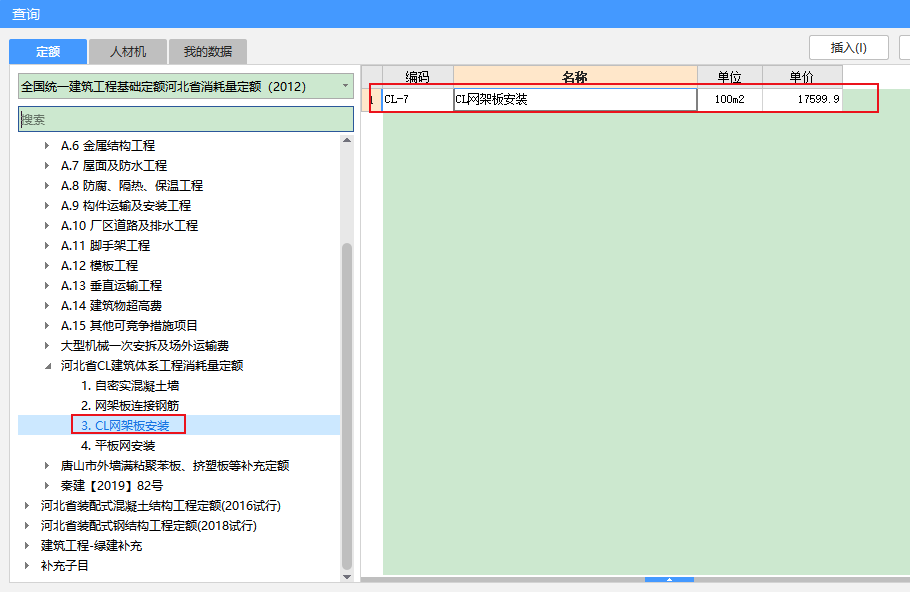Viewport: 910px width, 592px height.
Task: Open the quota library dropdown
Action: point(345,86)
